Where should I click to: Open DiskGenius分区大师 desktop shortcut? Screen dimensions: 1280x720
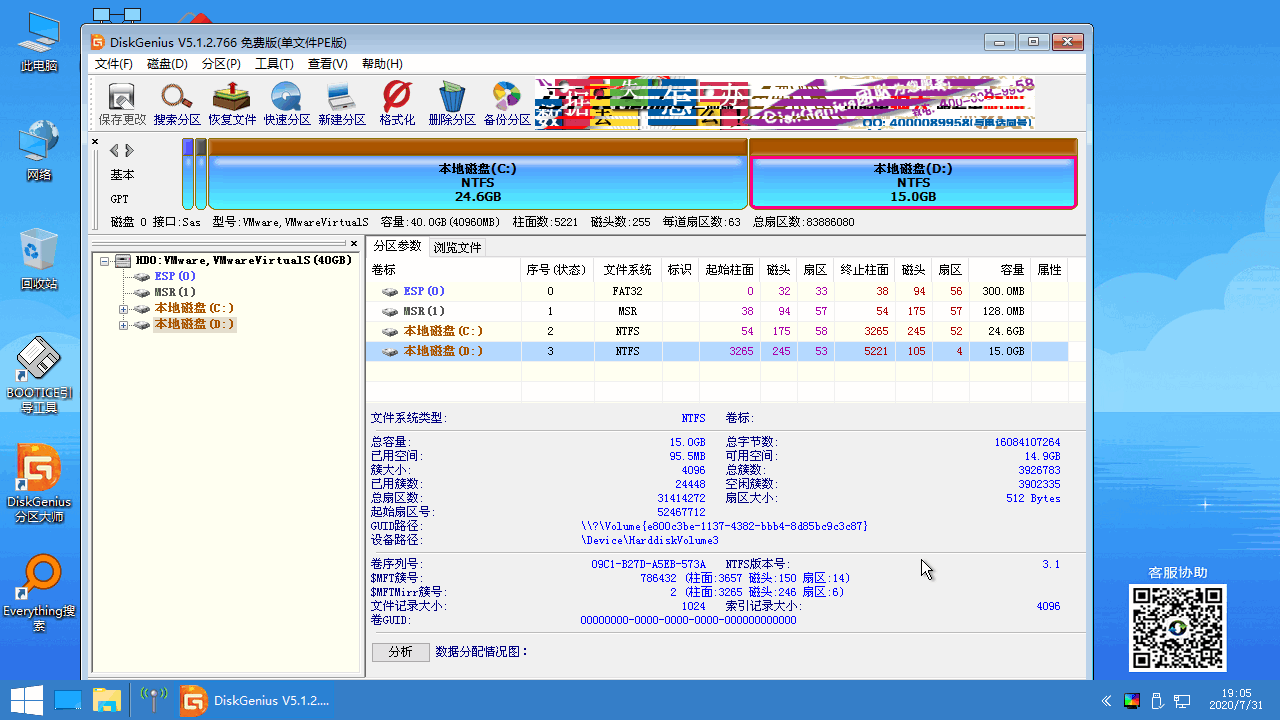coord(39,484)
